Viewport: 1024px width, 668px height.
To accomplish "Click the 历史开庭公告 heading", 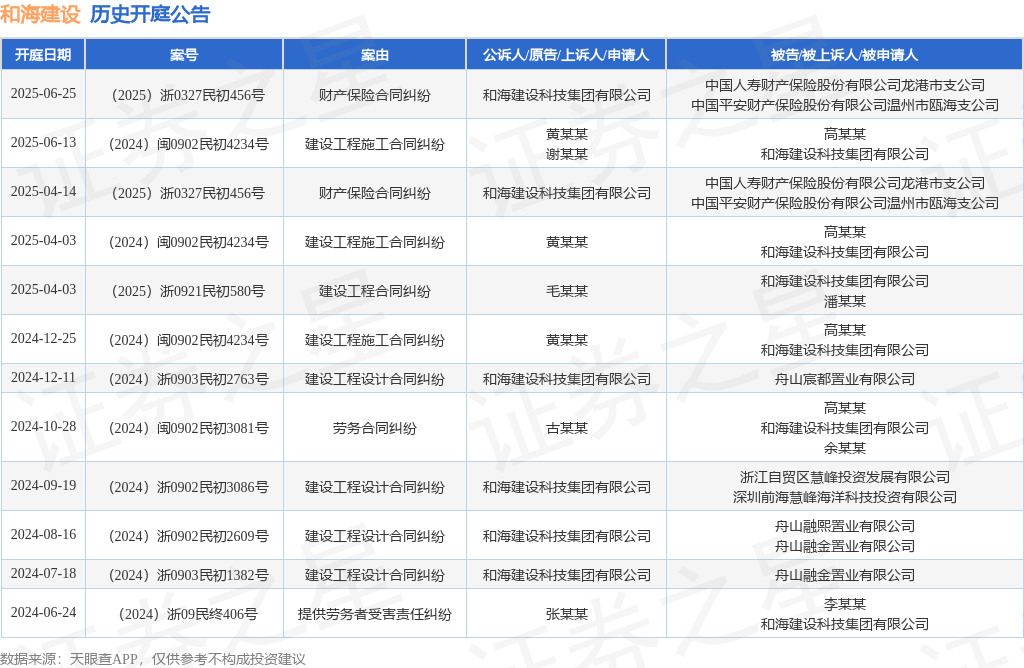I will tap(150, 14).
